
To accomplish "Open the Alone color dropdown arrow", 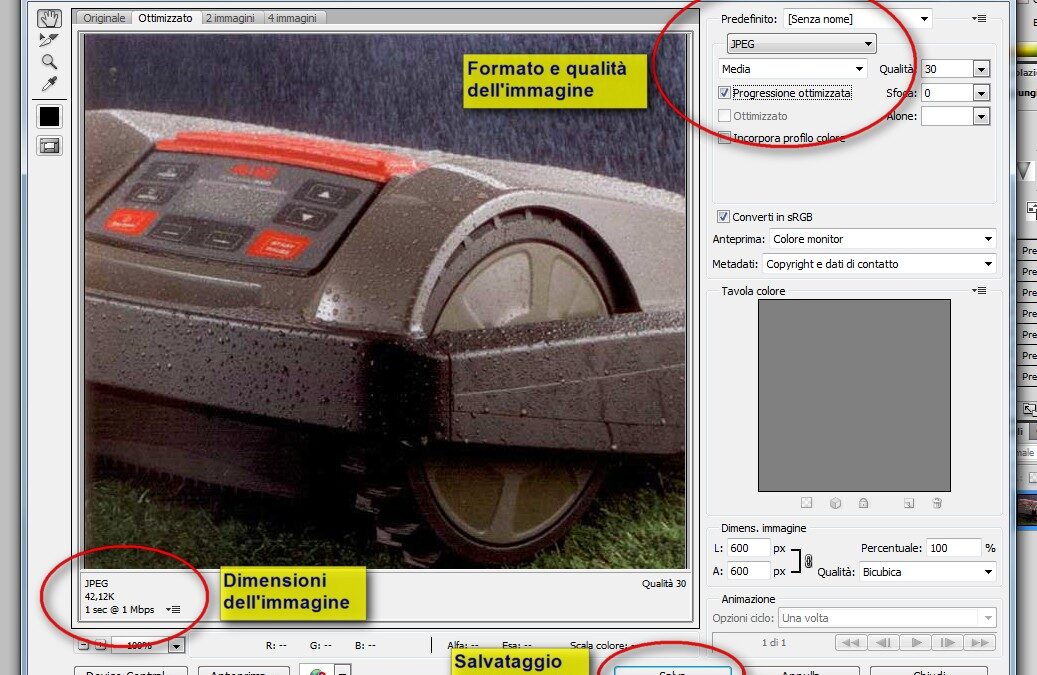I will coord(981,116).
